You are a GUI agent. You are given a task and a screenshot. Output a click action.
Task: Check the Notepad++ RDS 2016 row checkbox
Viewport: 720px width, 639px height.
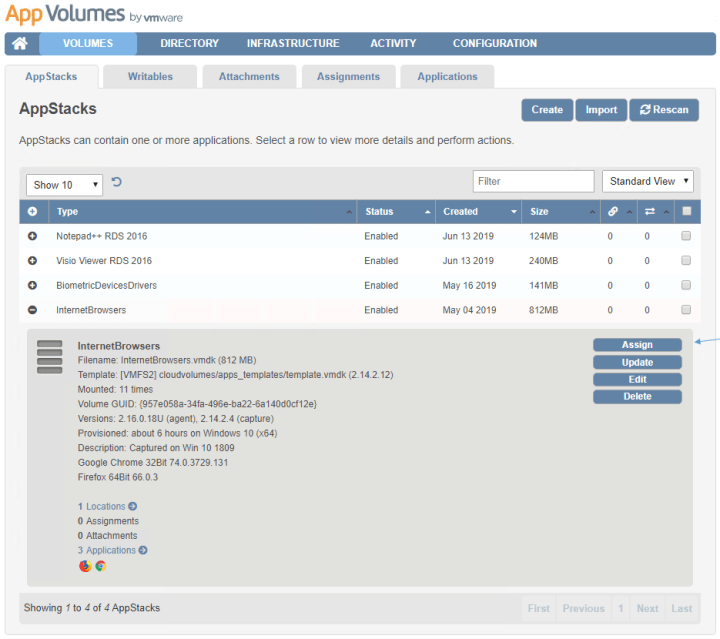tap(686, 236)
